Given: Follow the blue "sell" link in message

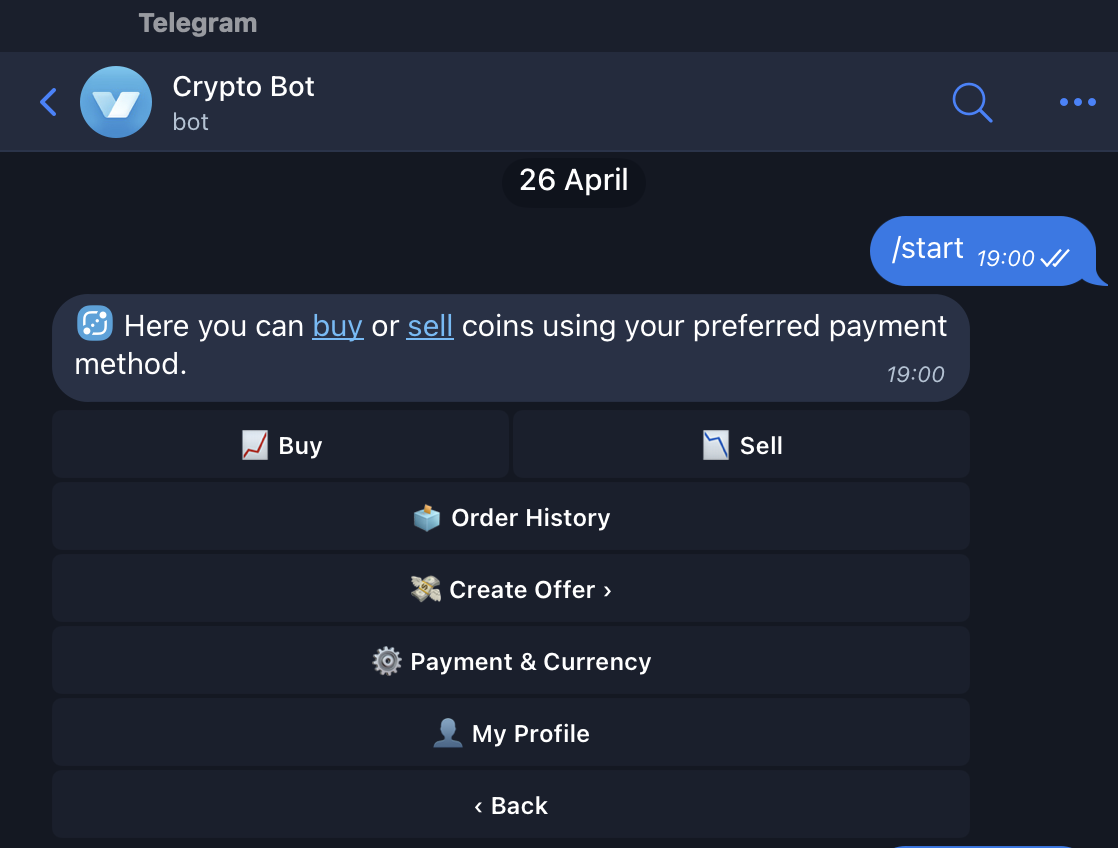Looking at the screenshot, I should pos(430,326).
